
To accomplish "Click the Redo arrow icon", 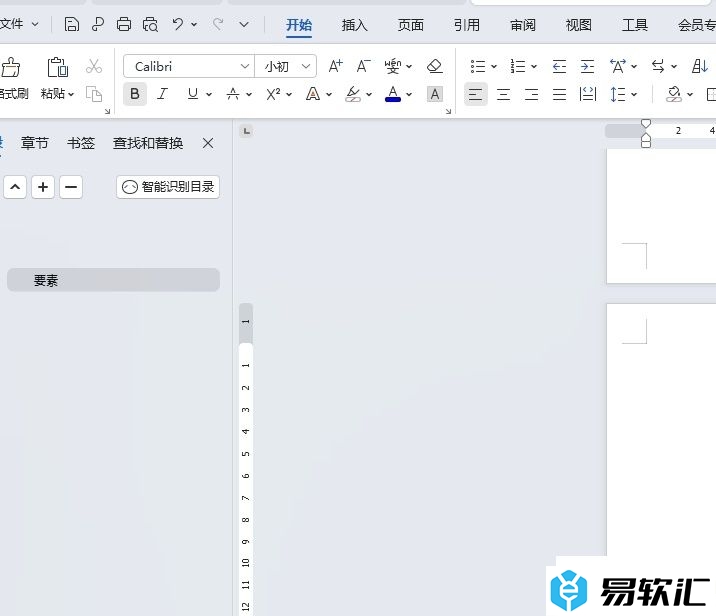I will pos(218,24).
